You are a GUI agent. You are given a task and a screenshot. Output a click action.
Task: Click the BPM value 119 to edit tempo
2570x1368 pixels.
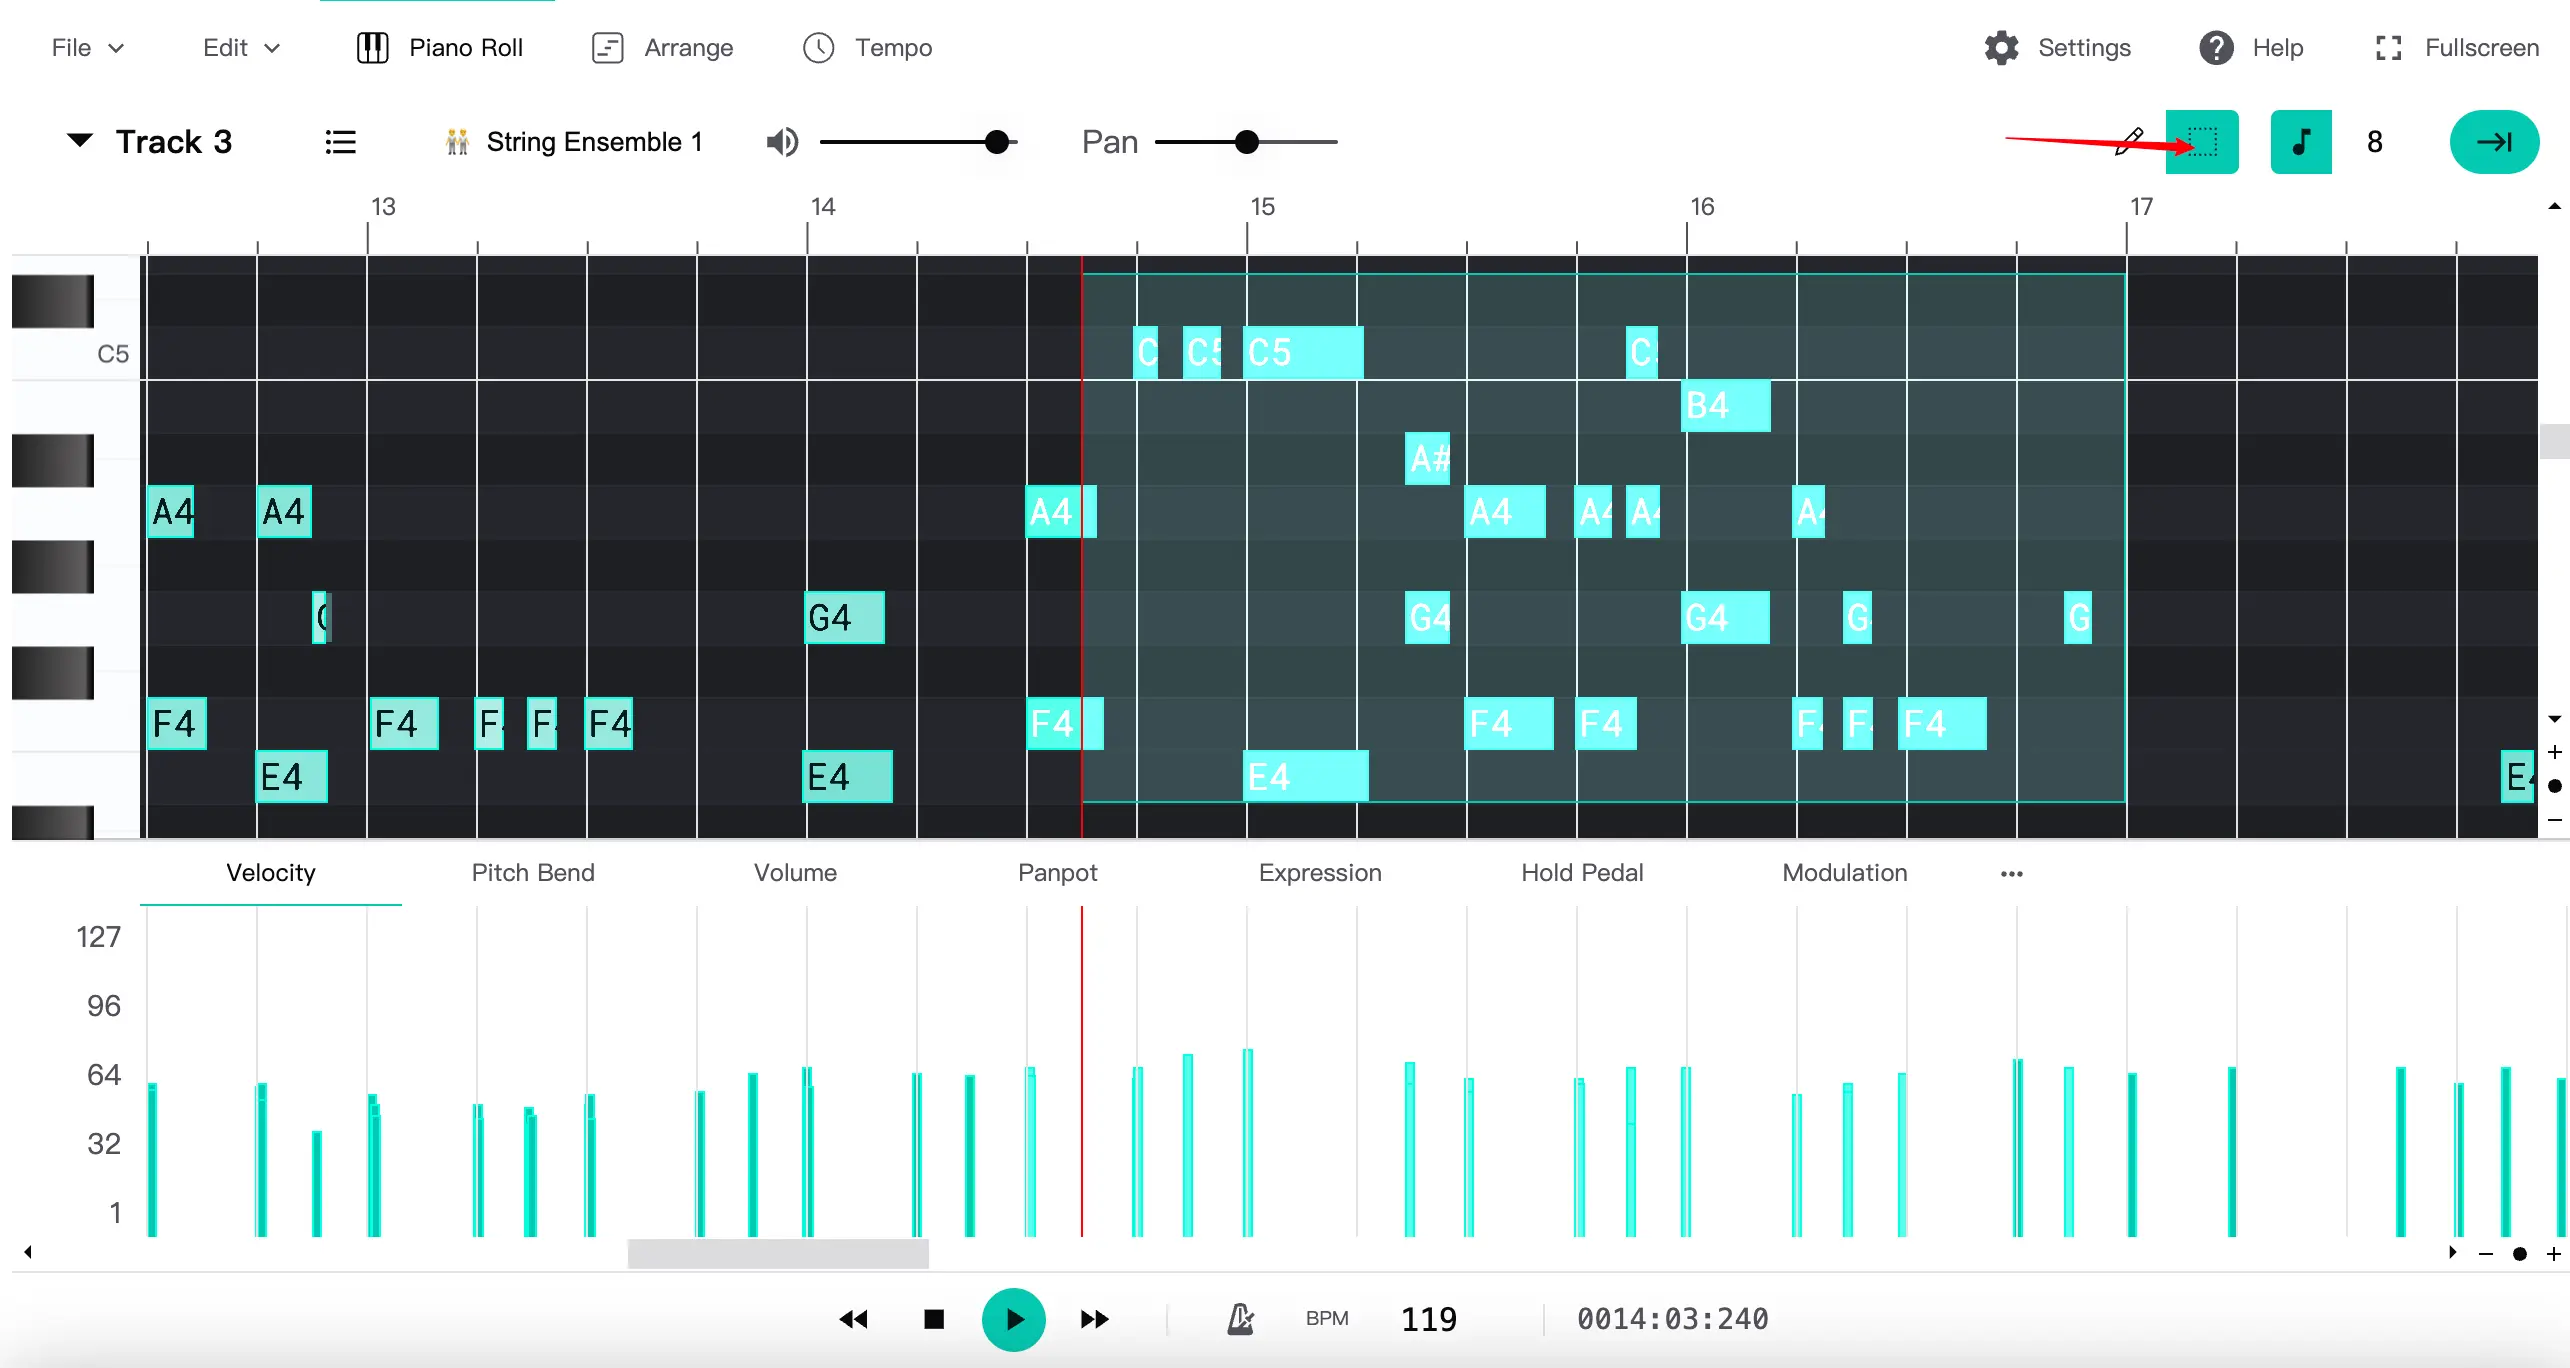[1428, 1318]
